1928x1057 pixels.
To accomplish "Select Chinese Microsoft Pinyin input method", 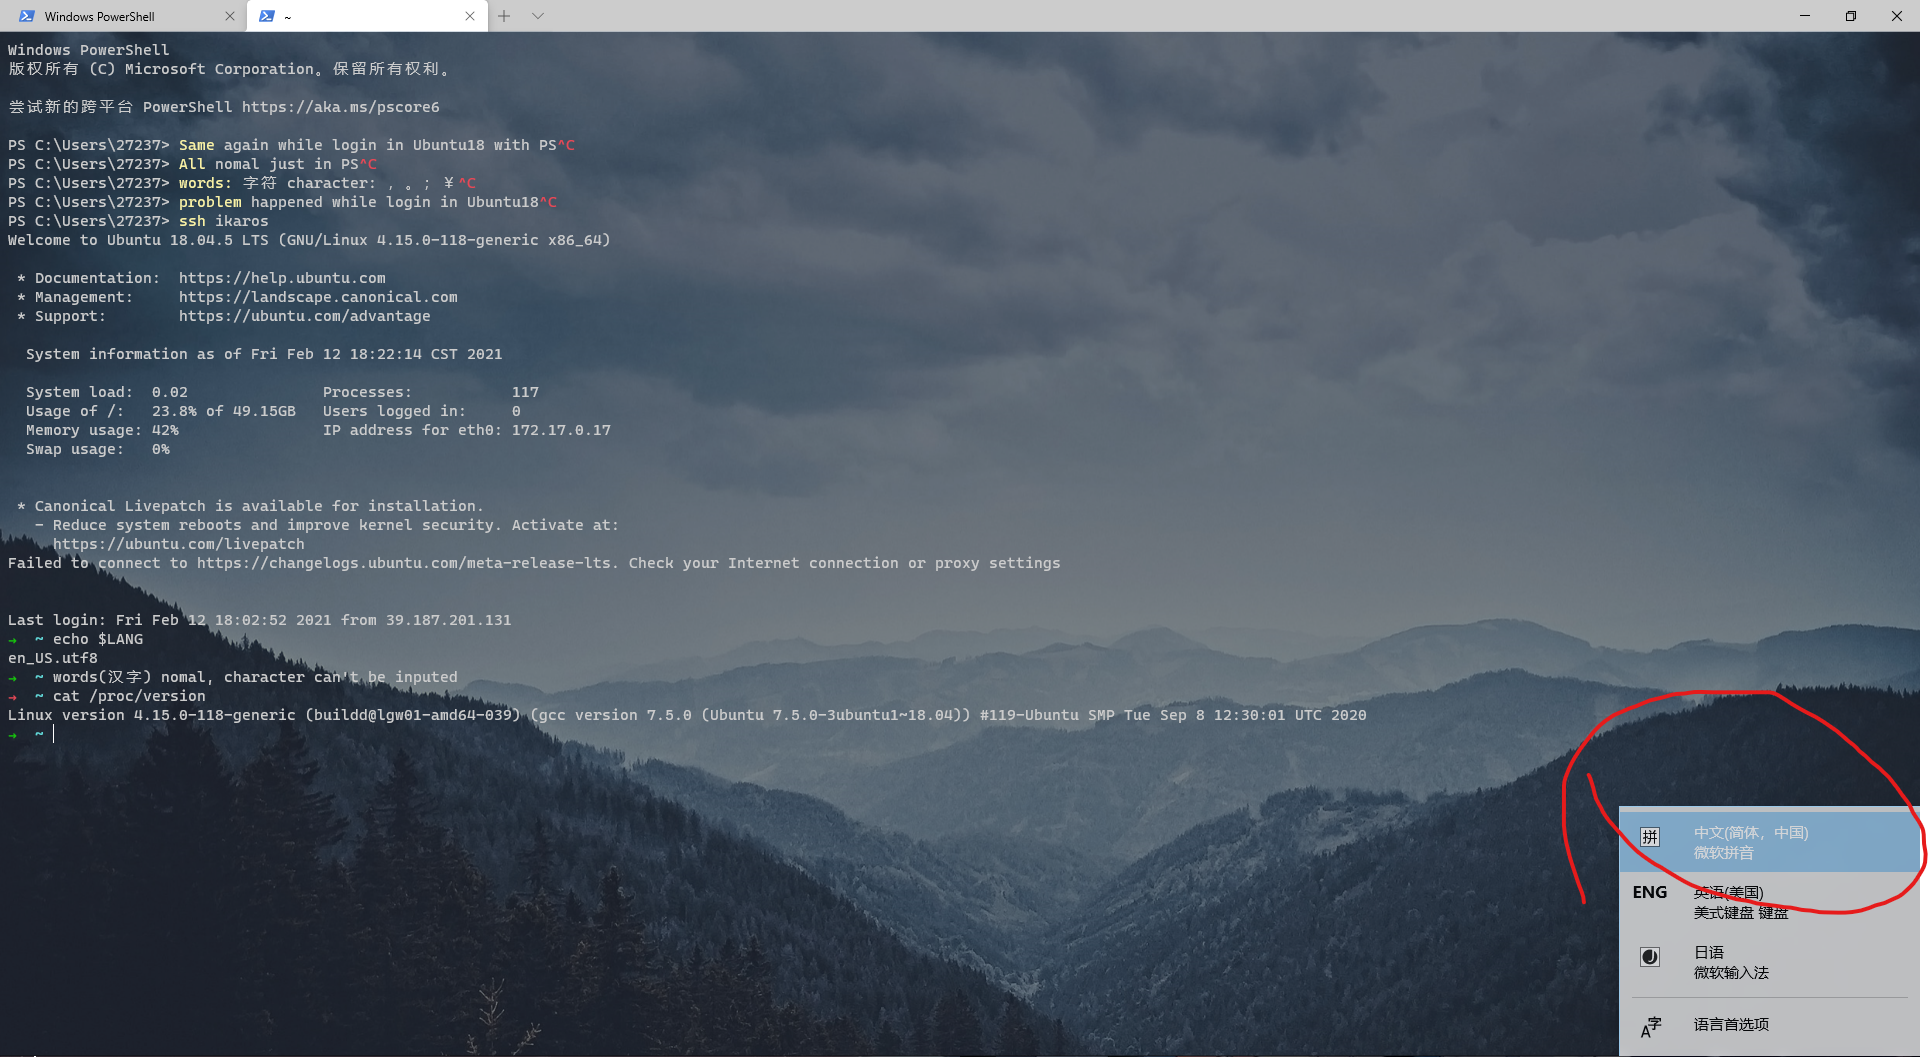I will pos(1769,842).
